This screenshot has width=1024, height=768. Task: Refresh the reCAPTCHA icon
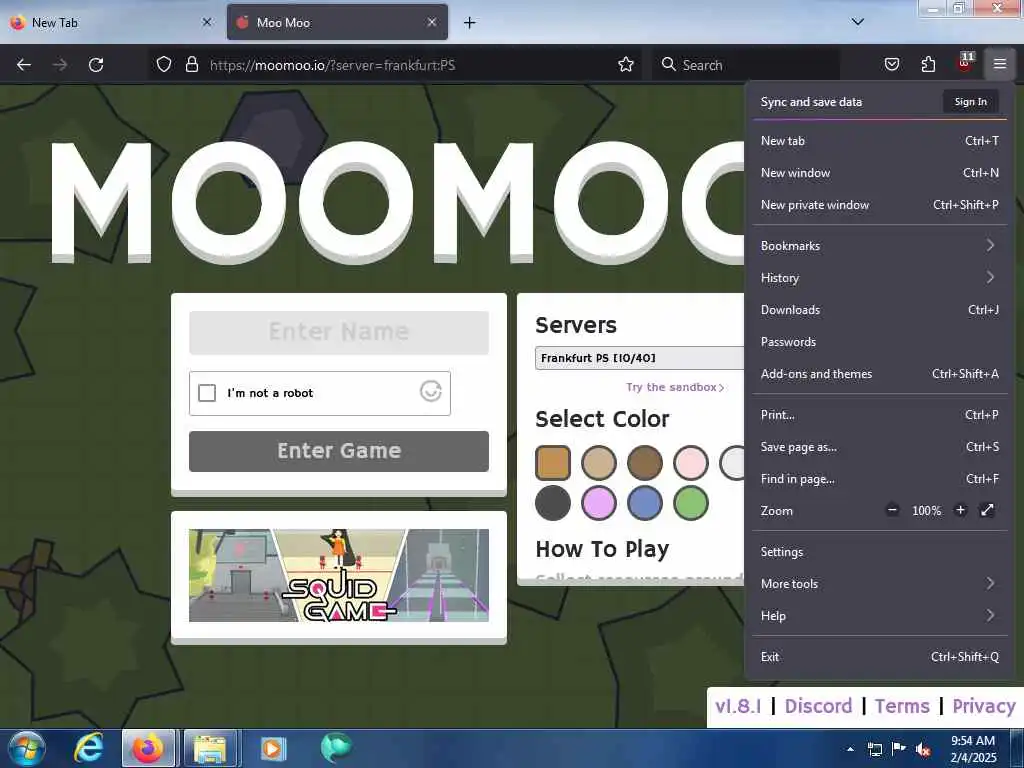(x=430, y=391)
